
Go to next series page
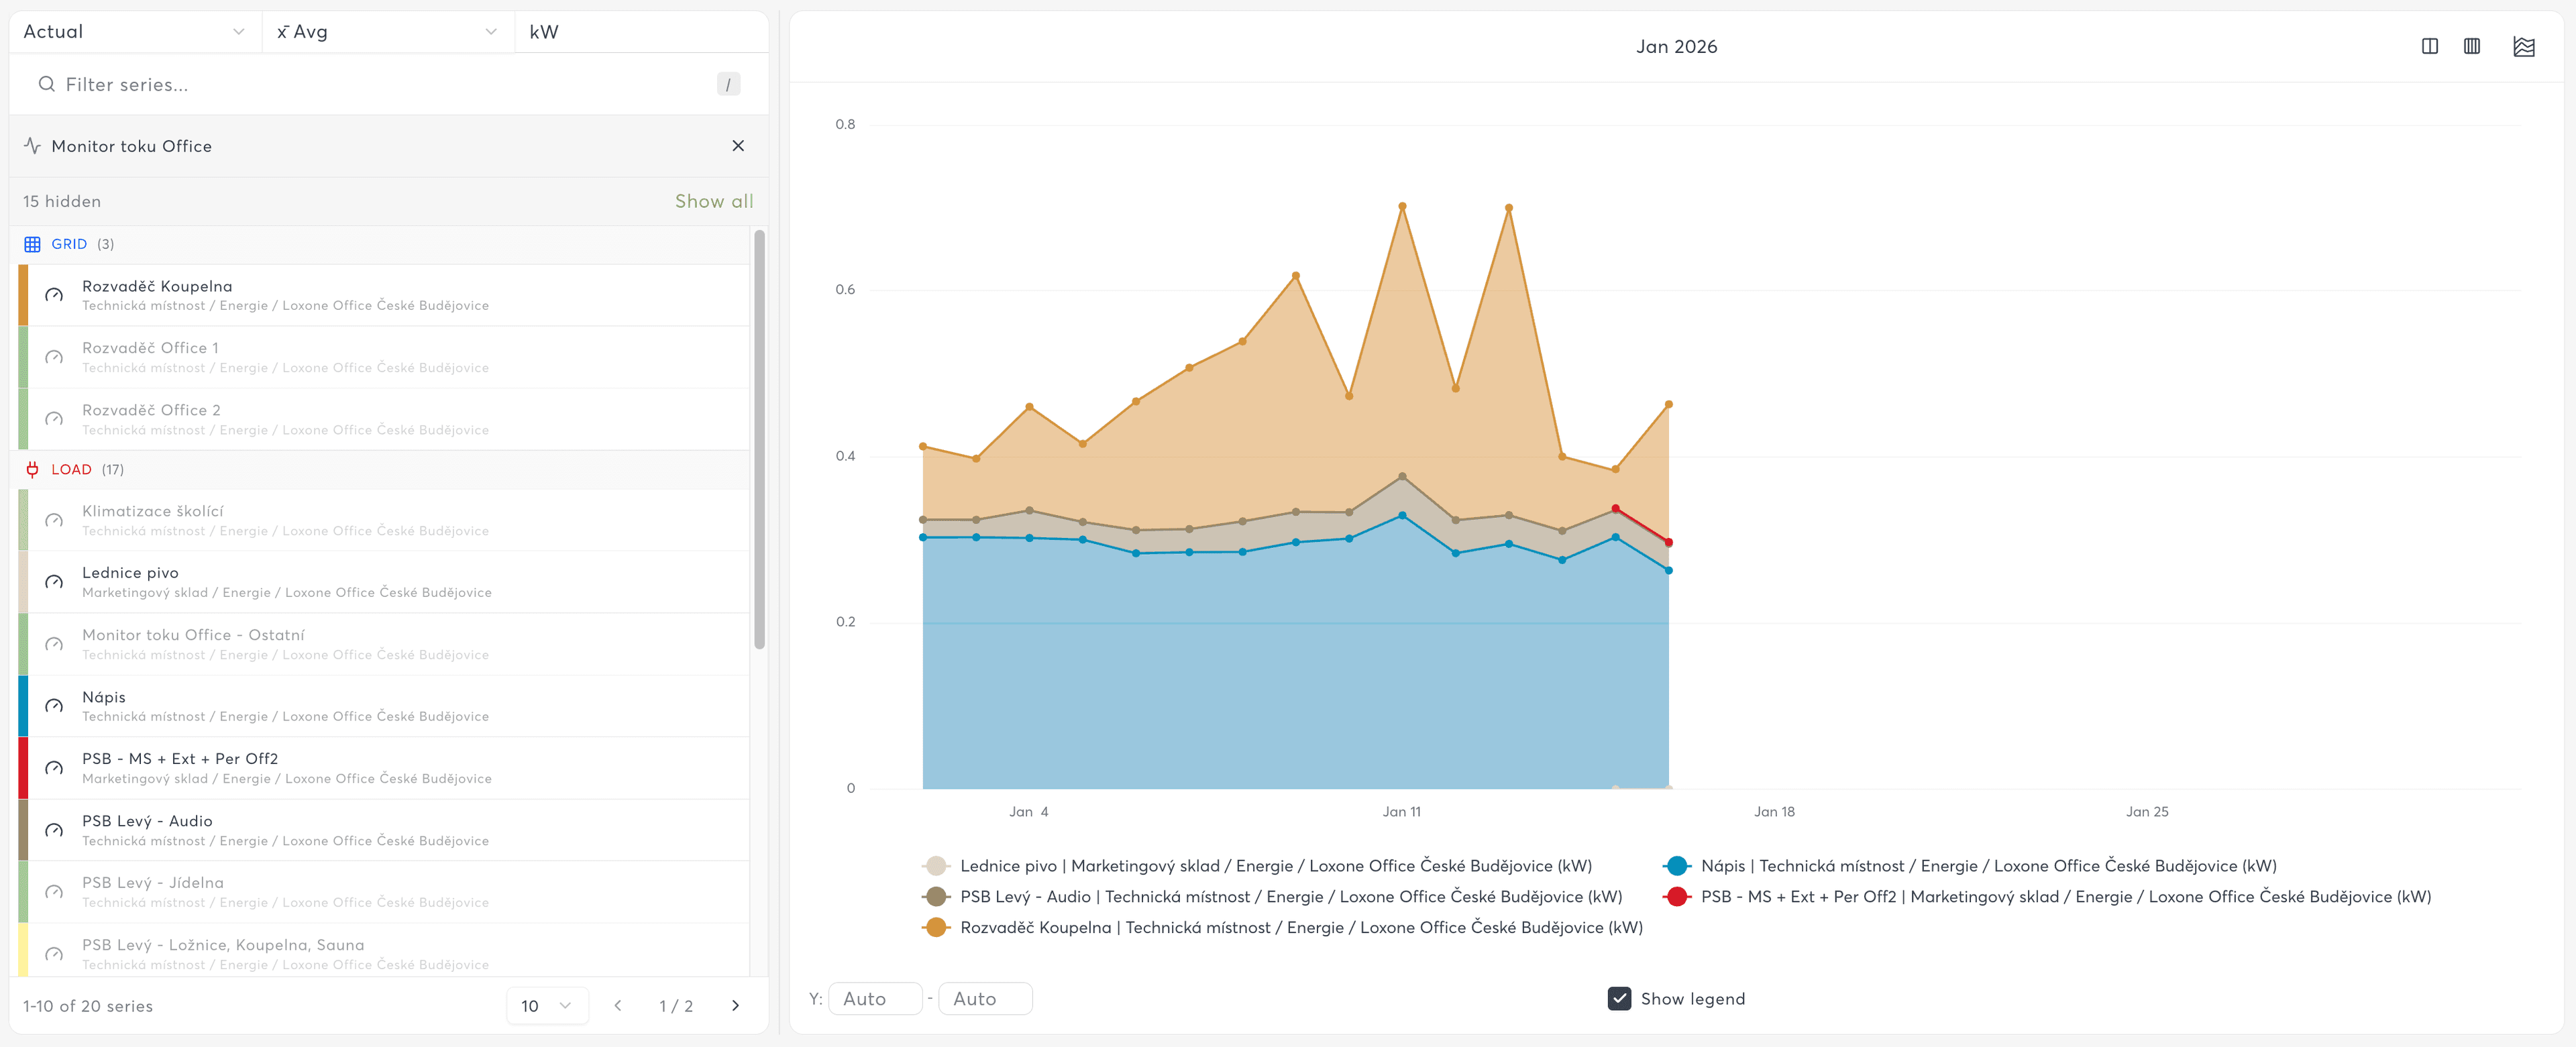tap(736, 1006)
